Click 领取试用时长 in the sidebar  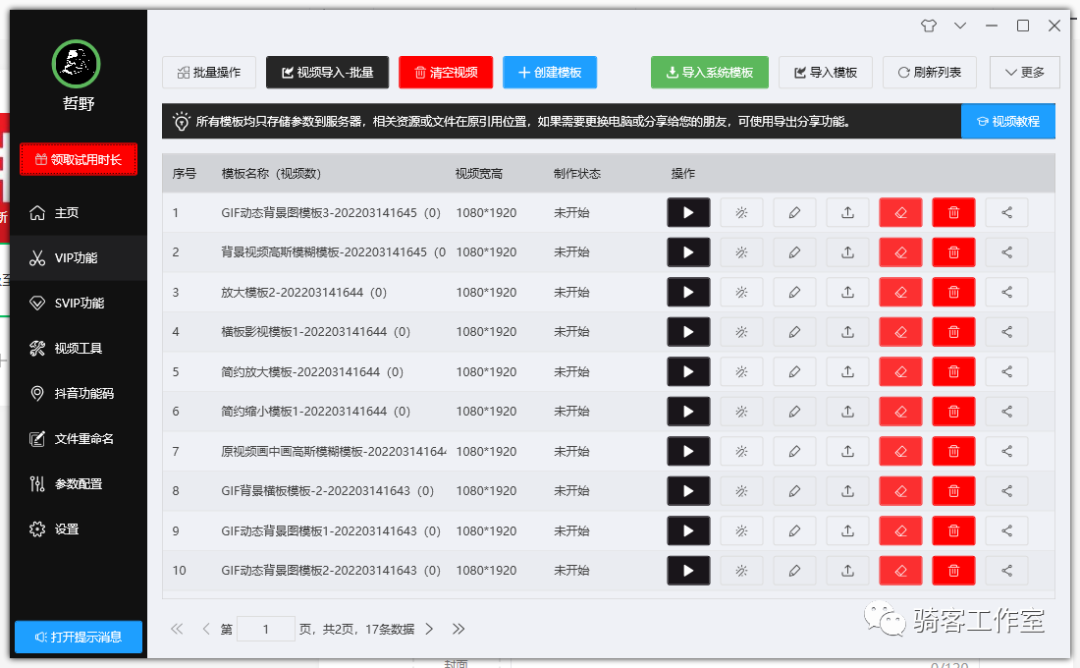click(78, 159)
